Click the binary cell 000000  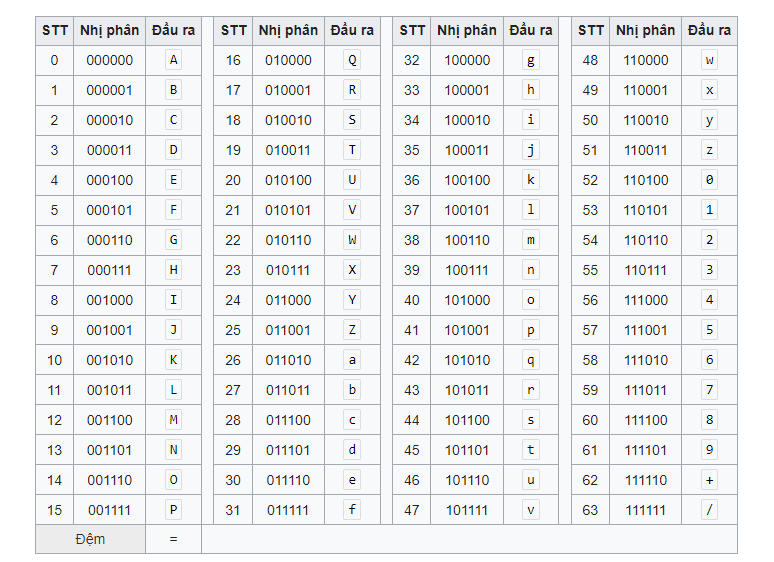tap(109, 60)
